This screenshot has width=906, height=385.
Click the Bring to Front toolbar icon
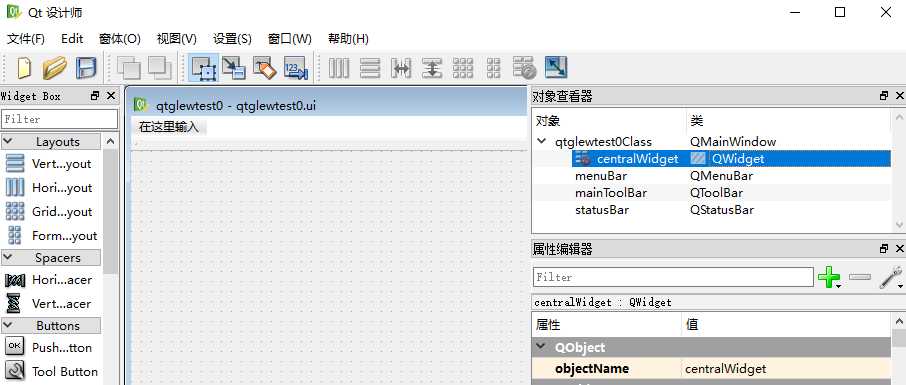click(159, 68)
